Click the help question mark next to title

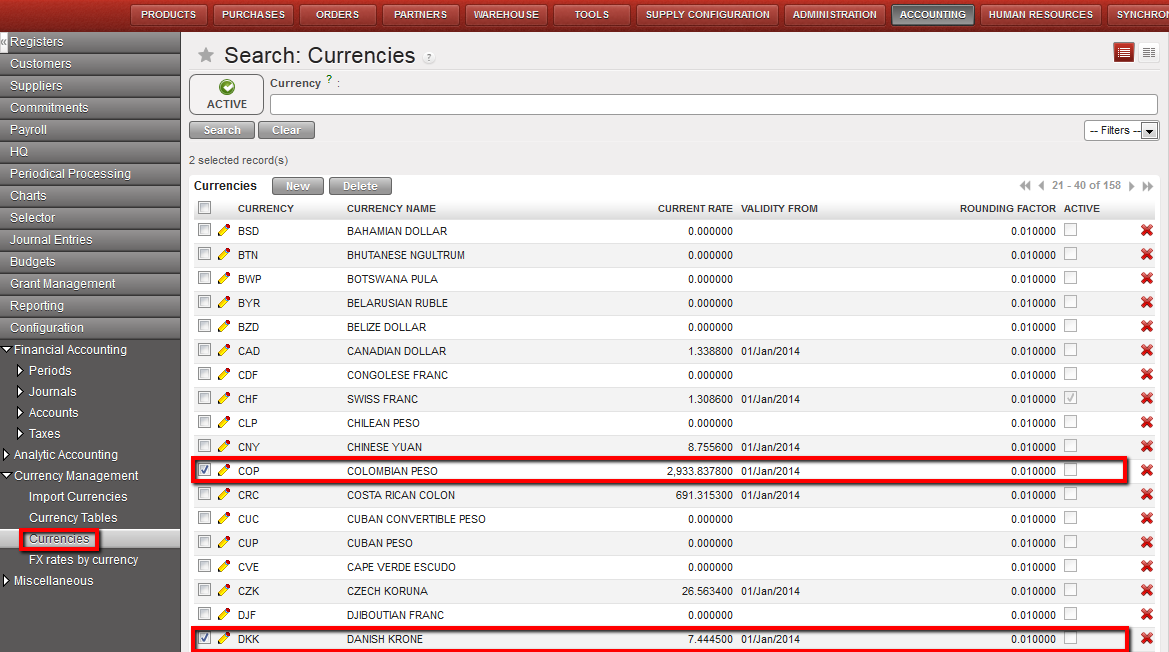(x=429, y=58)
